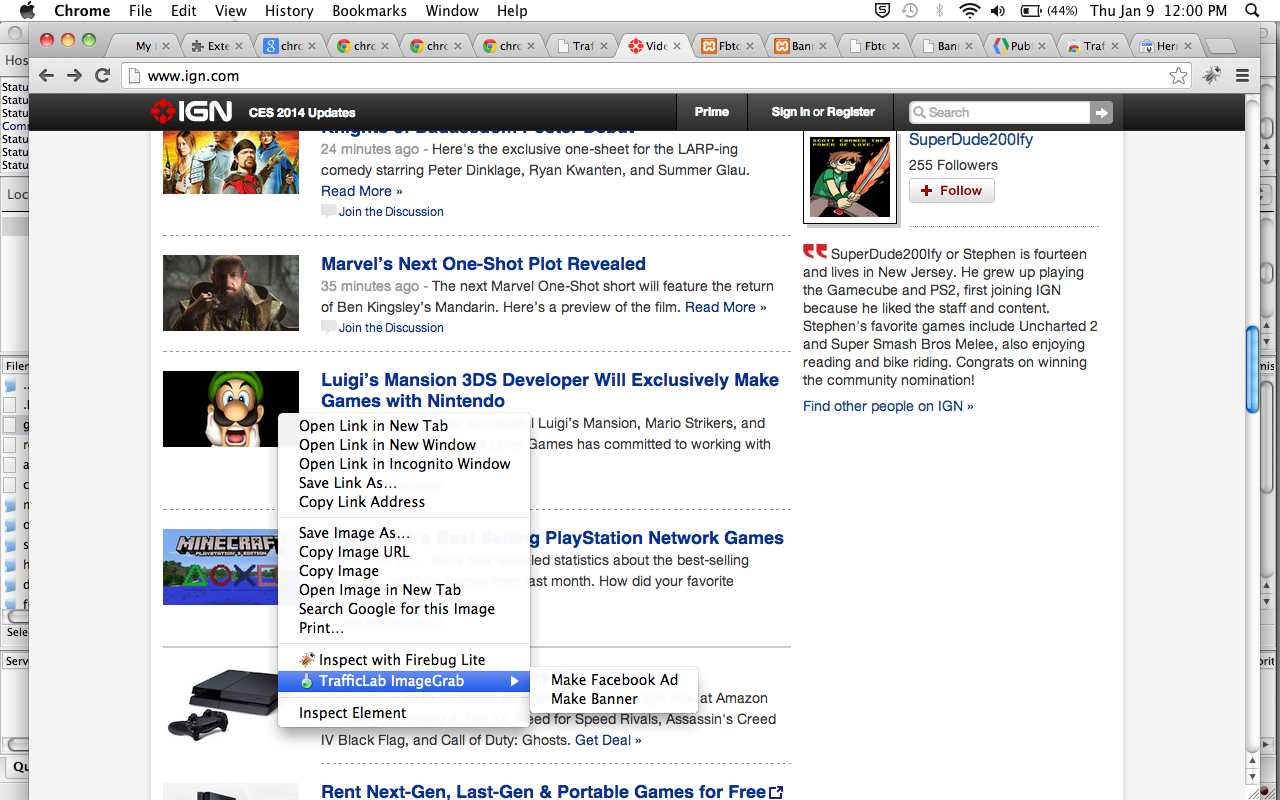
Task: Open the Bookmarks menu
Action: pyautogui.click(x=369, y=11)
